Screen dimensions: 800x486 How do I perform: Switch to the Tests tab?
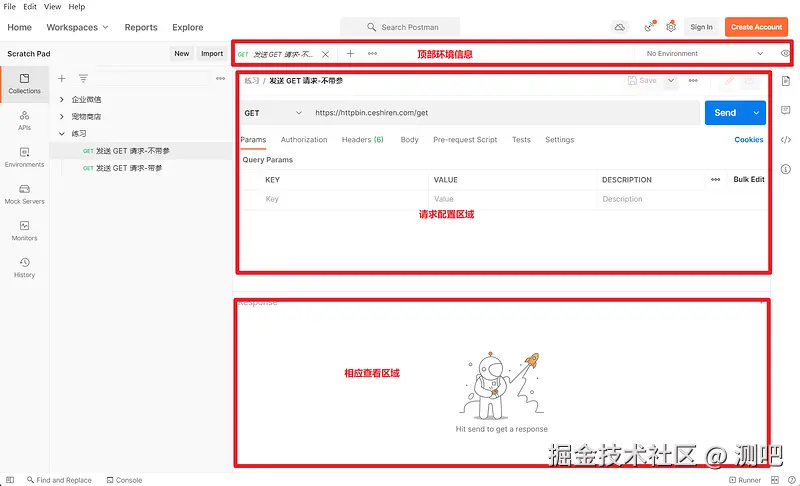click(521, 140)
